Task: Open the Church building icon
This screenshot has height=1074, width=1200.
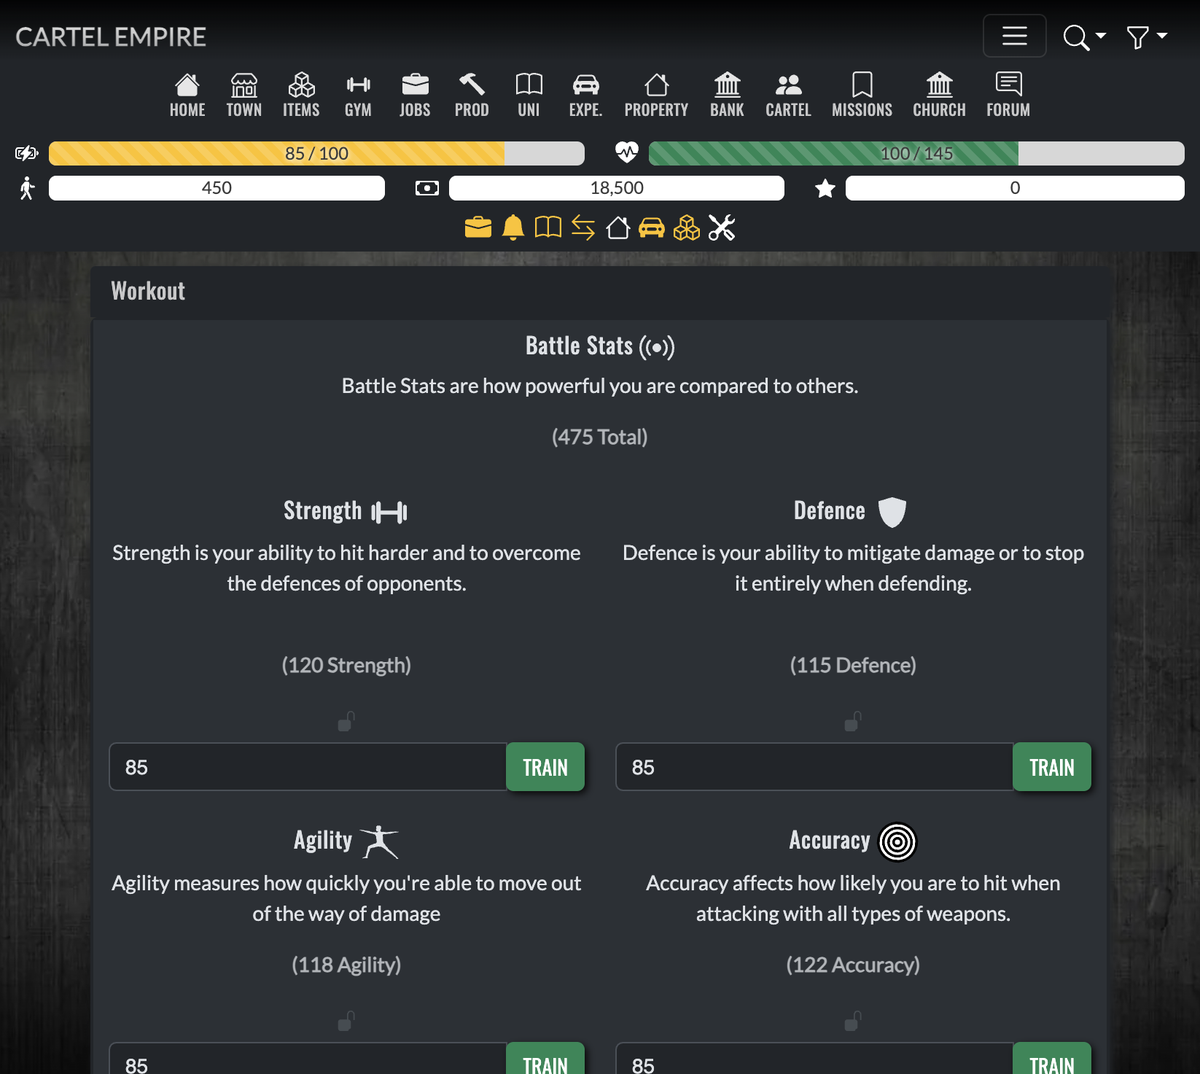Action: (x=939, y=84)
